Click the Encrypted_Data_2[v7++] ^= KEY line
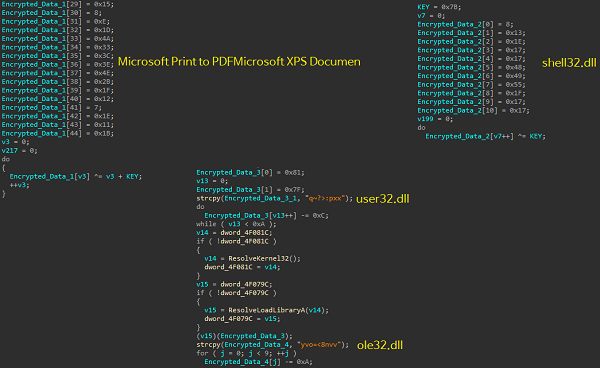Image resolution: width=600 pixels, height=368 pixels. pos(486,136)
